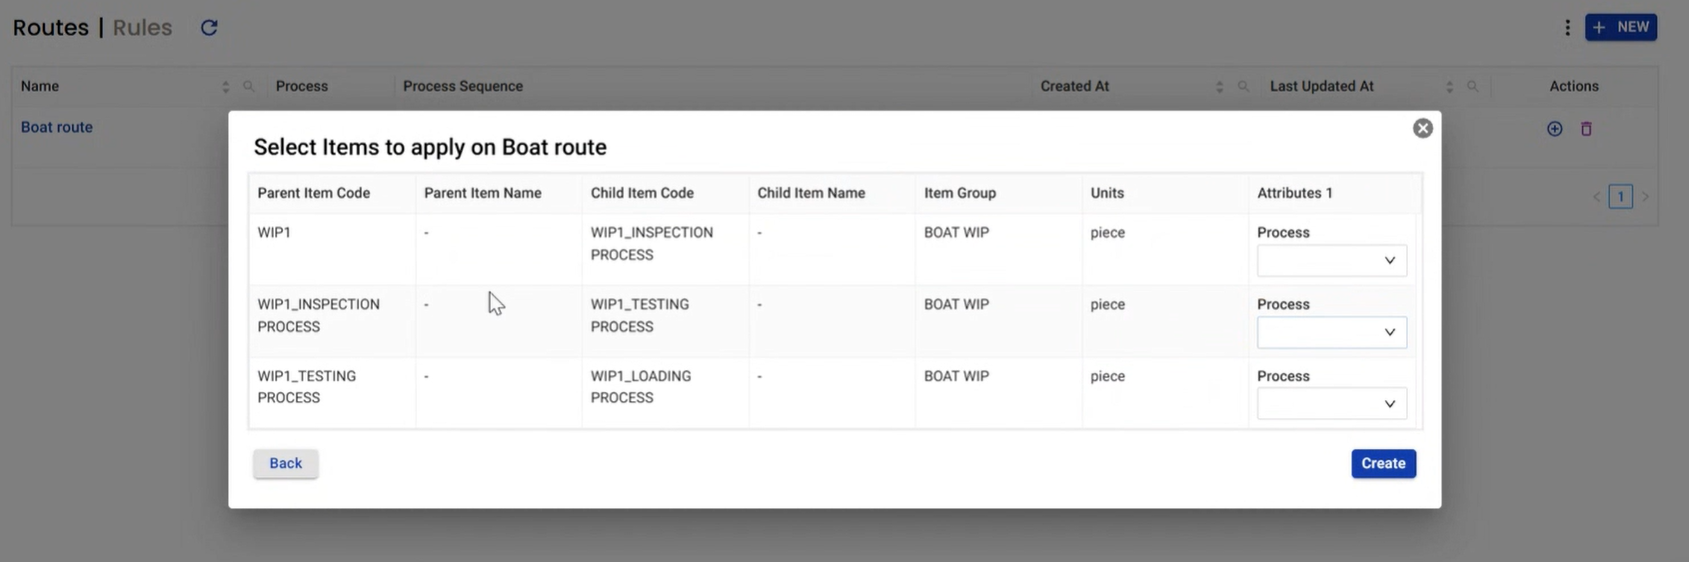Click the delete trash icon for Boat route
The width and height of the screenshot is (1689, 562).
1586,129
